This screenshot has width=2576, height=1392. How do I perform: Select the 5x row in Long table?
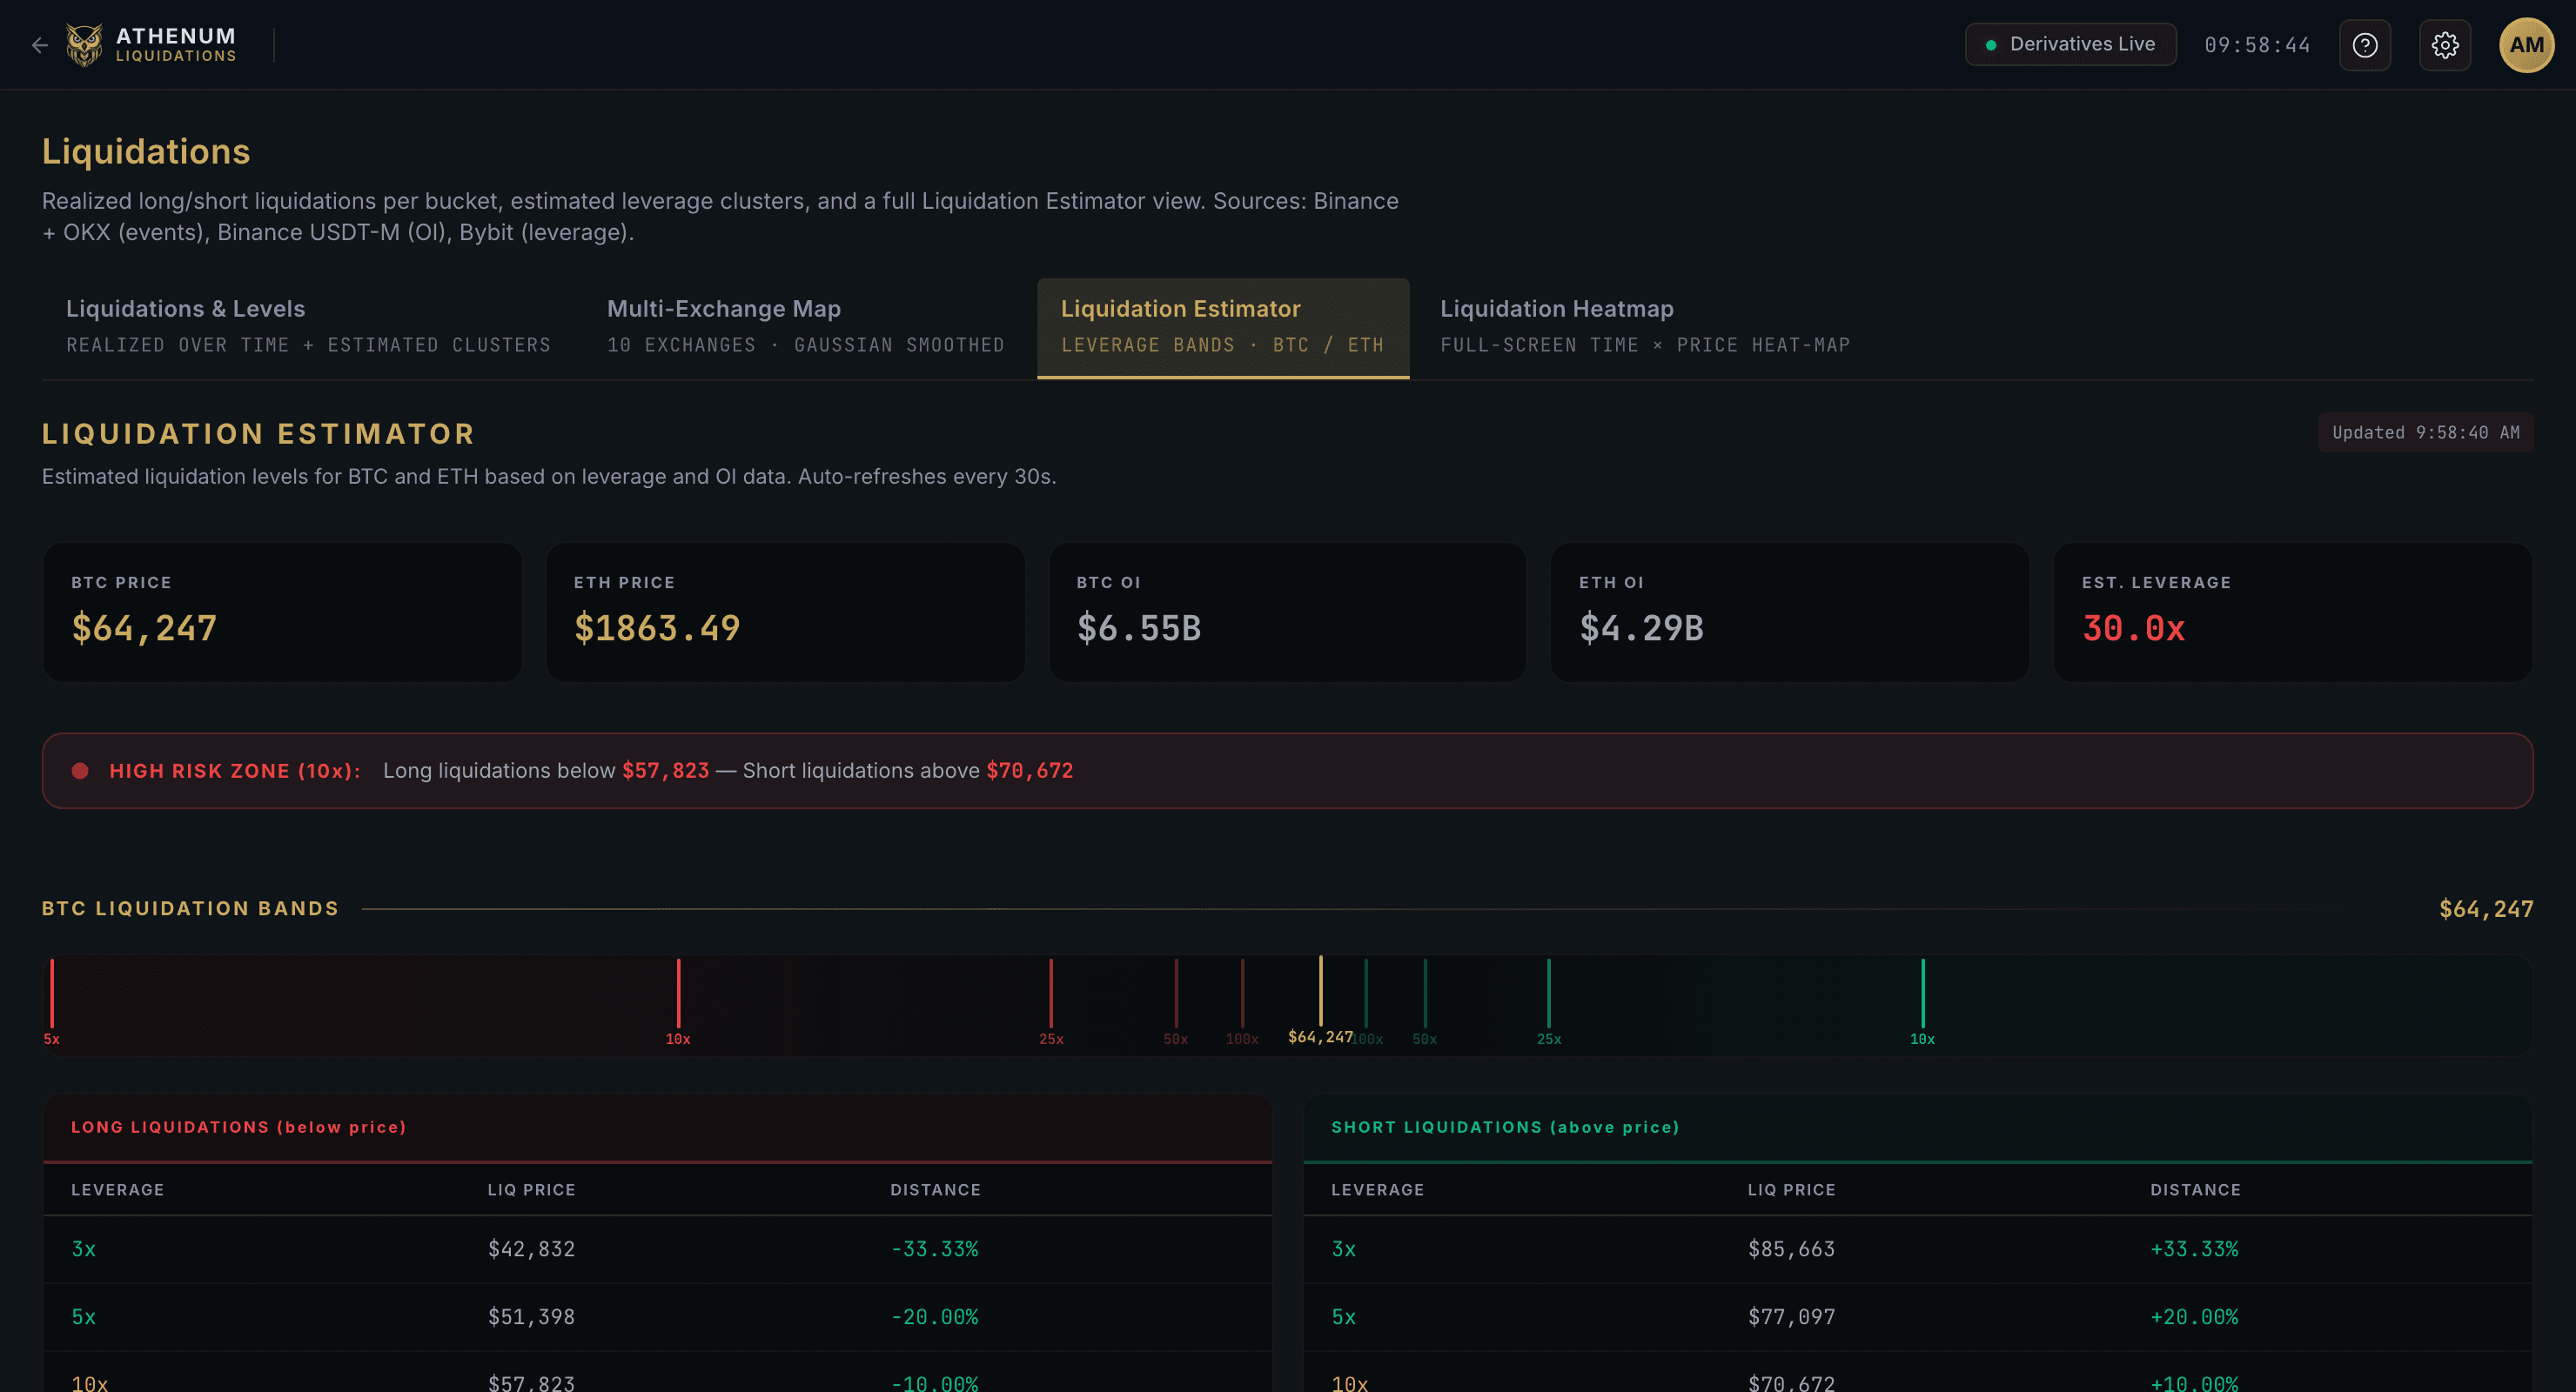[657, 1317]
